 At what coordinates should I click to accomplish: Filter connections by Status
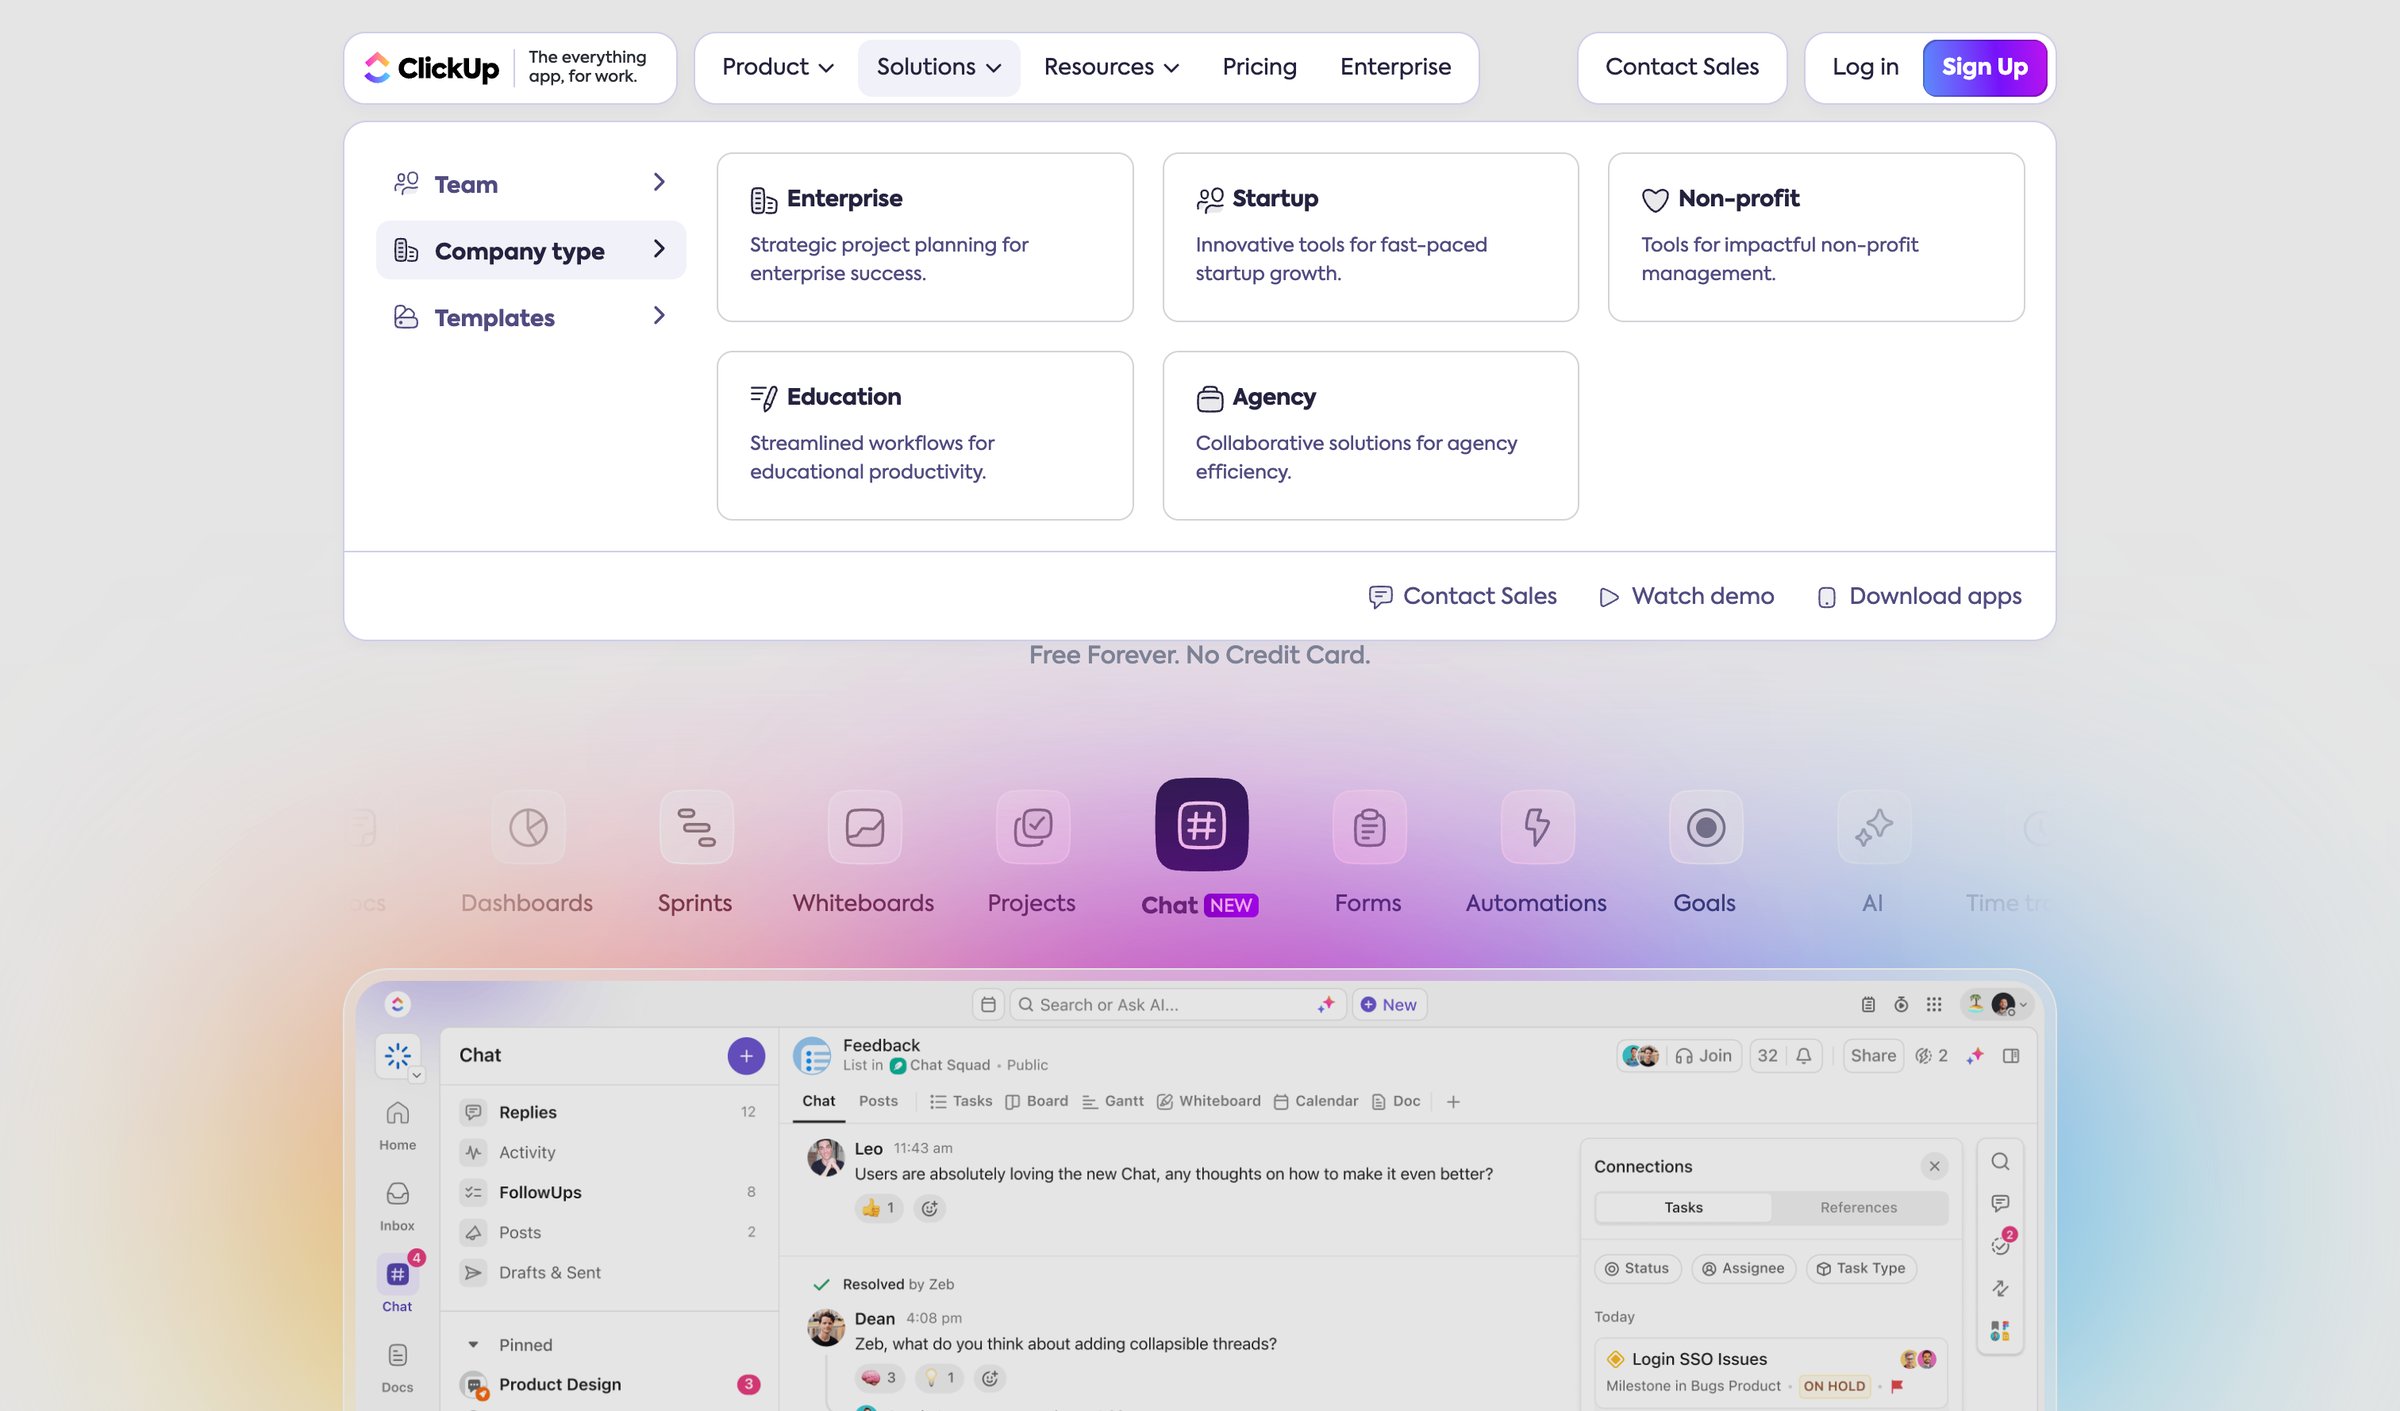click(1637, 1268)
